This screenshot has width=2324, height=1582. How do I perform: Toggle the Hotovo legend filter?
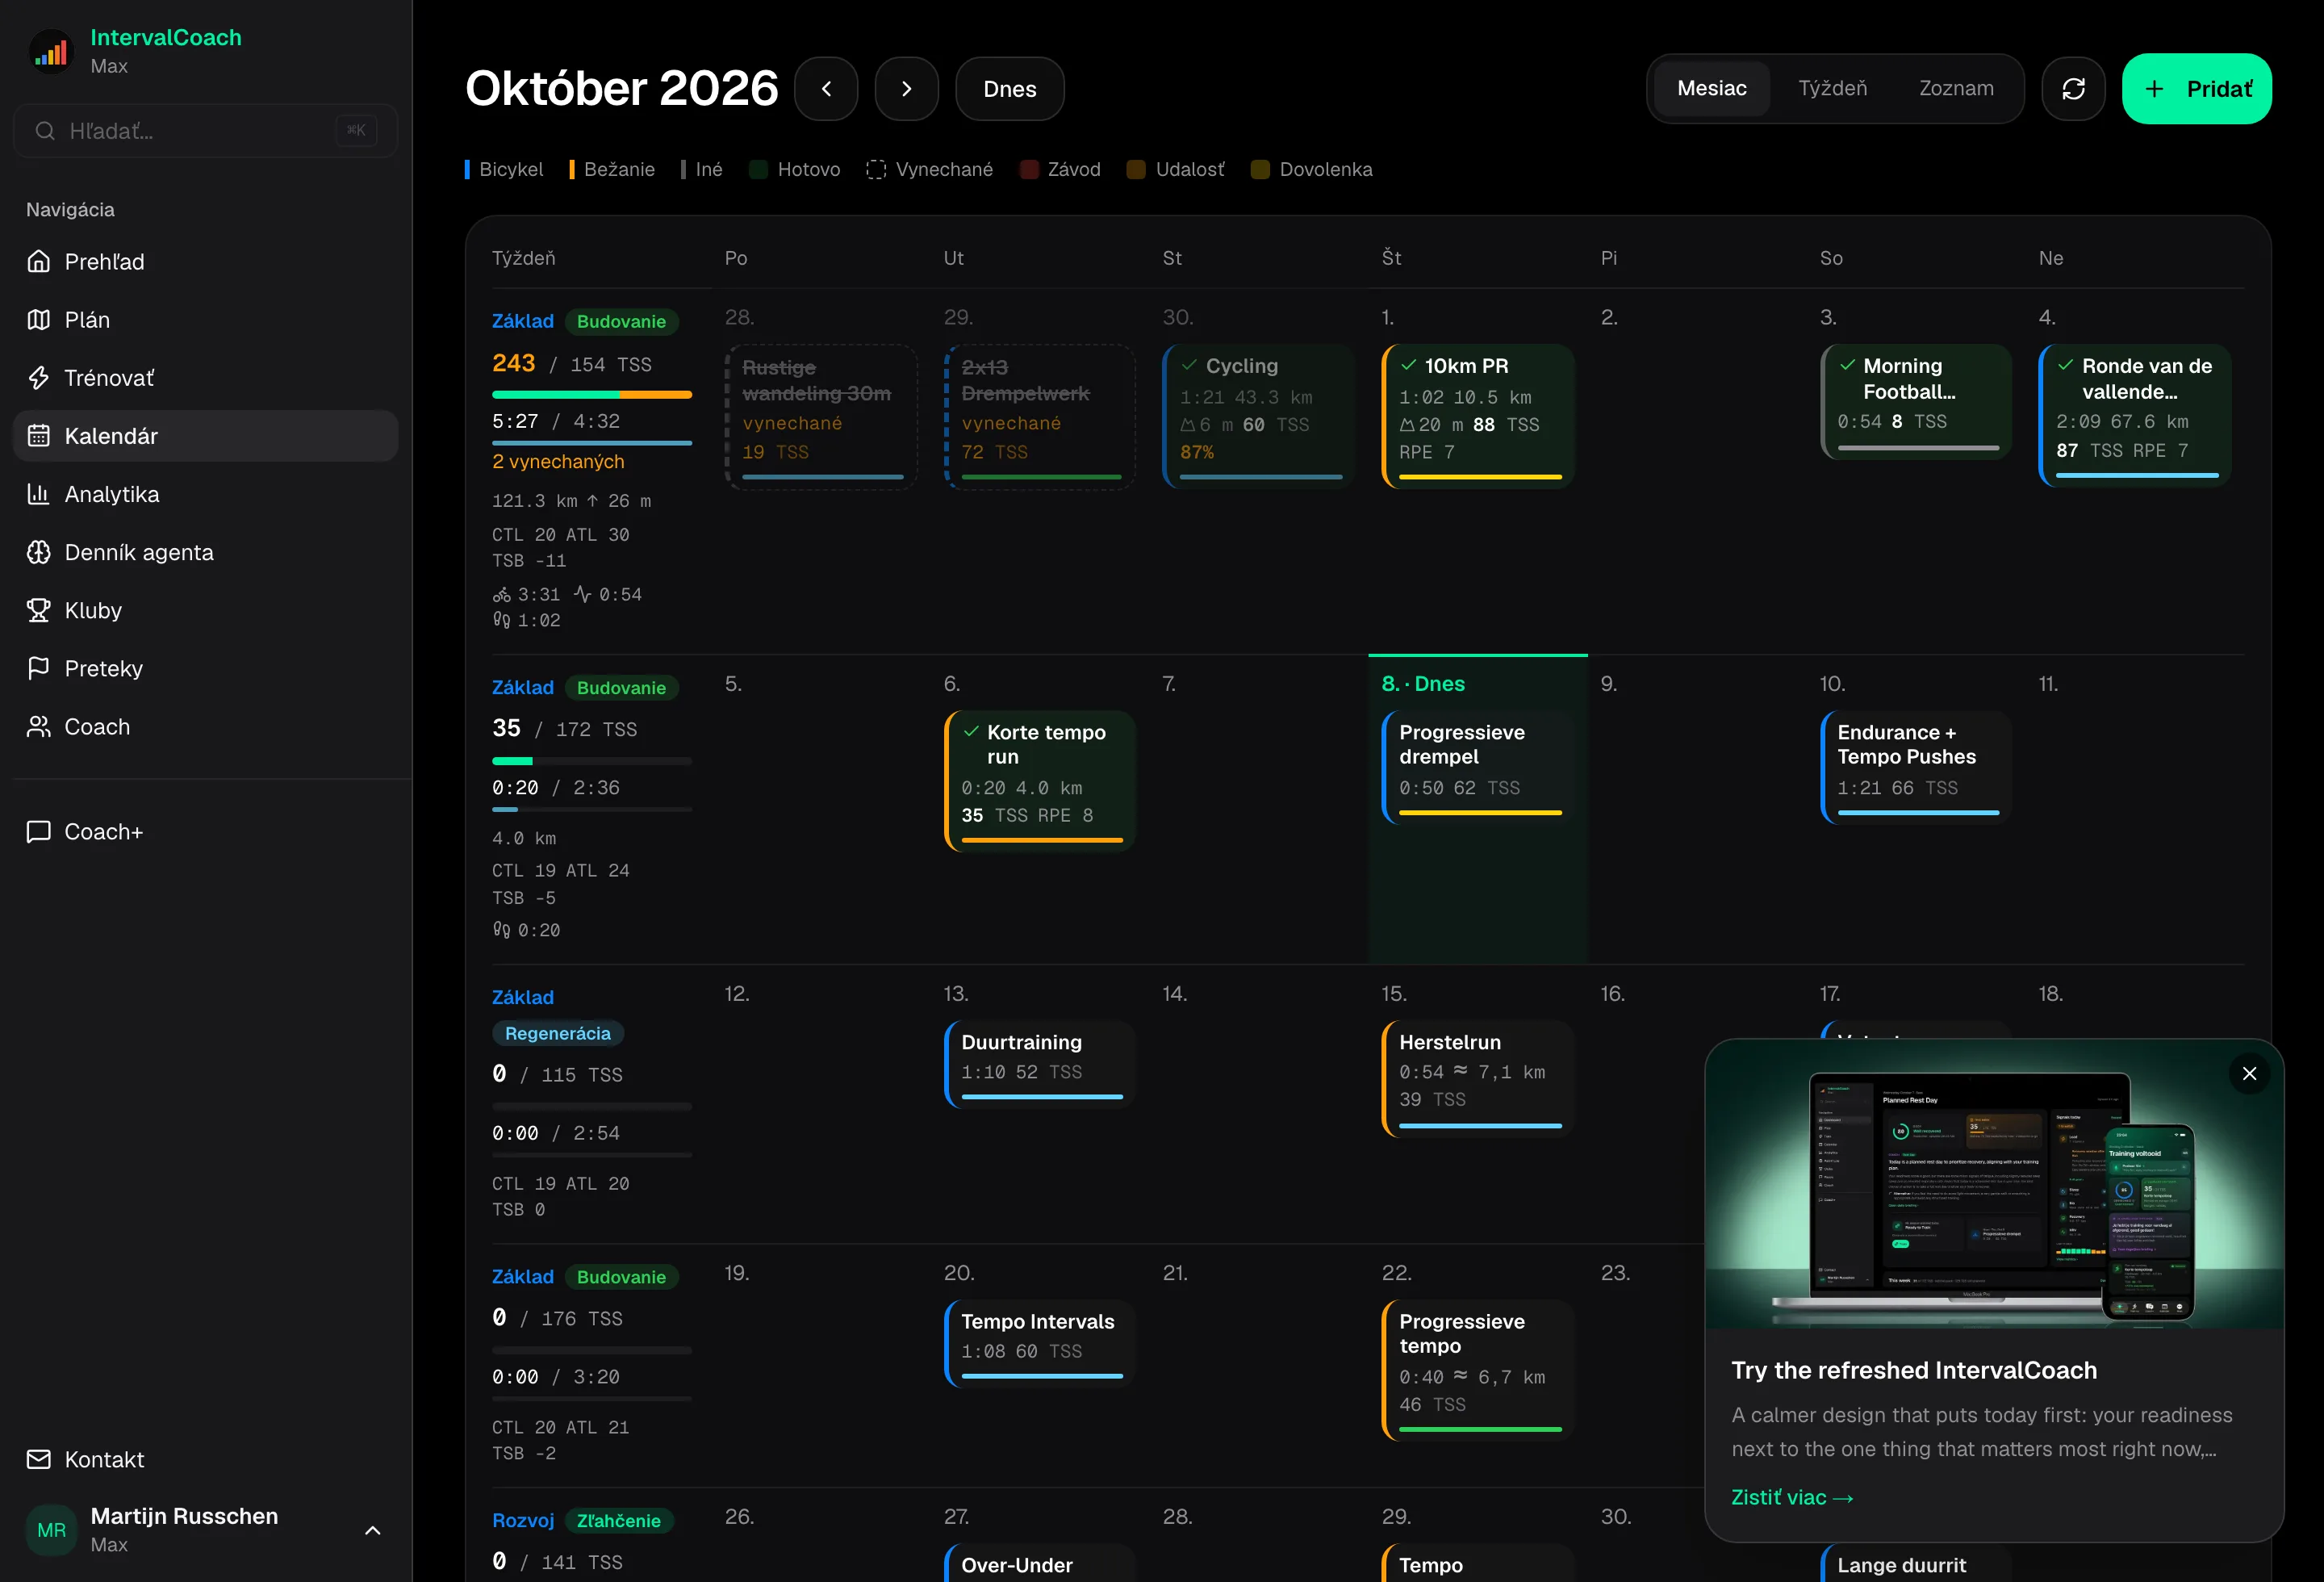794,169
